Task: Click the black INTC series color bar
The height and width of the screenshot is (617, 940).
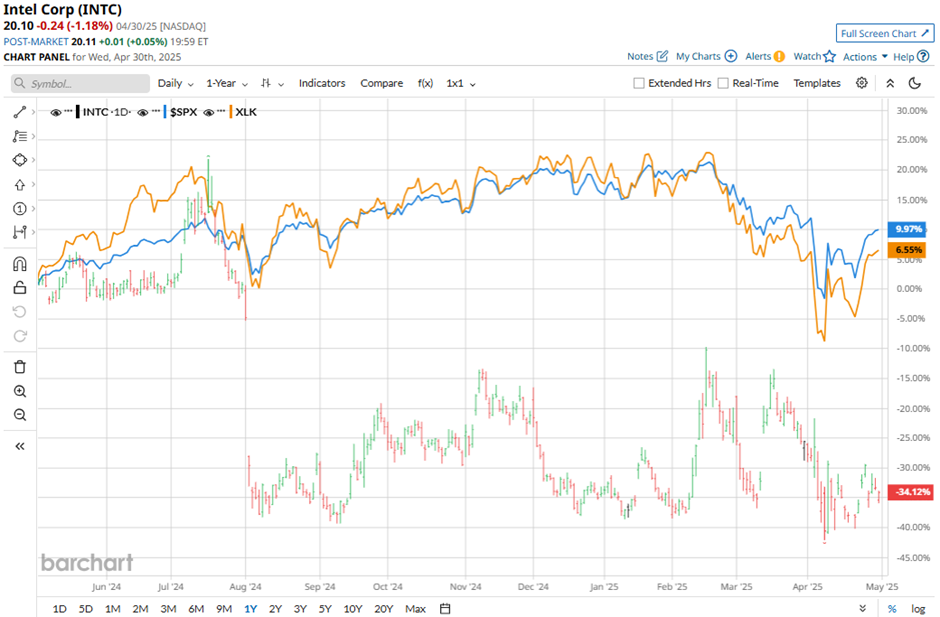Action: [x=77, y=112]
